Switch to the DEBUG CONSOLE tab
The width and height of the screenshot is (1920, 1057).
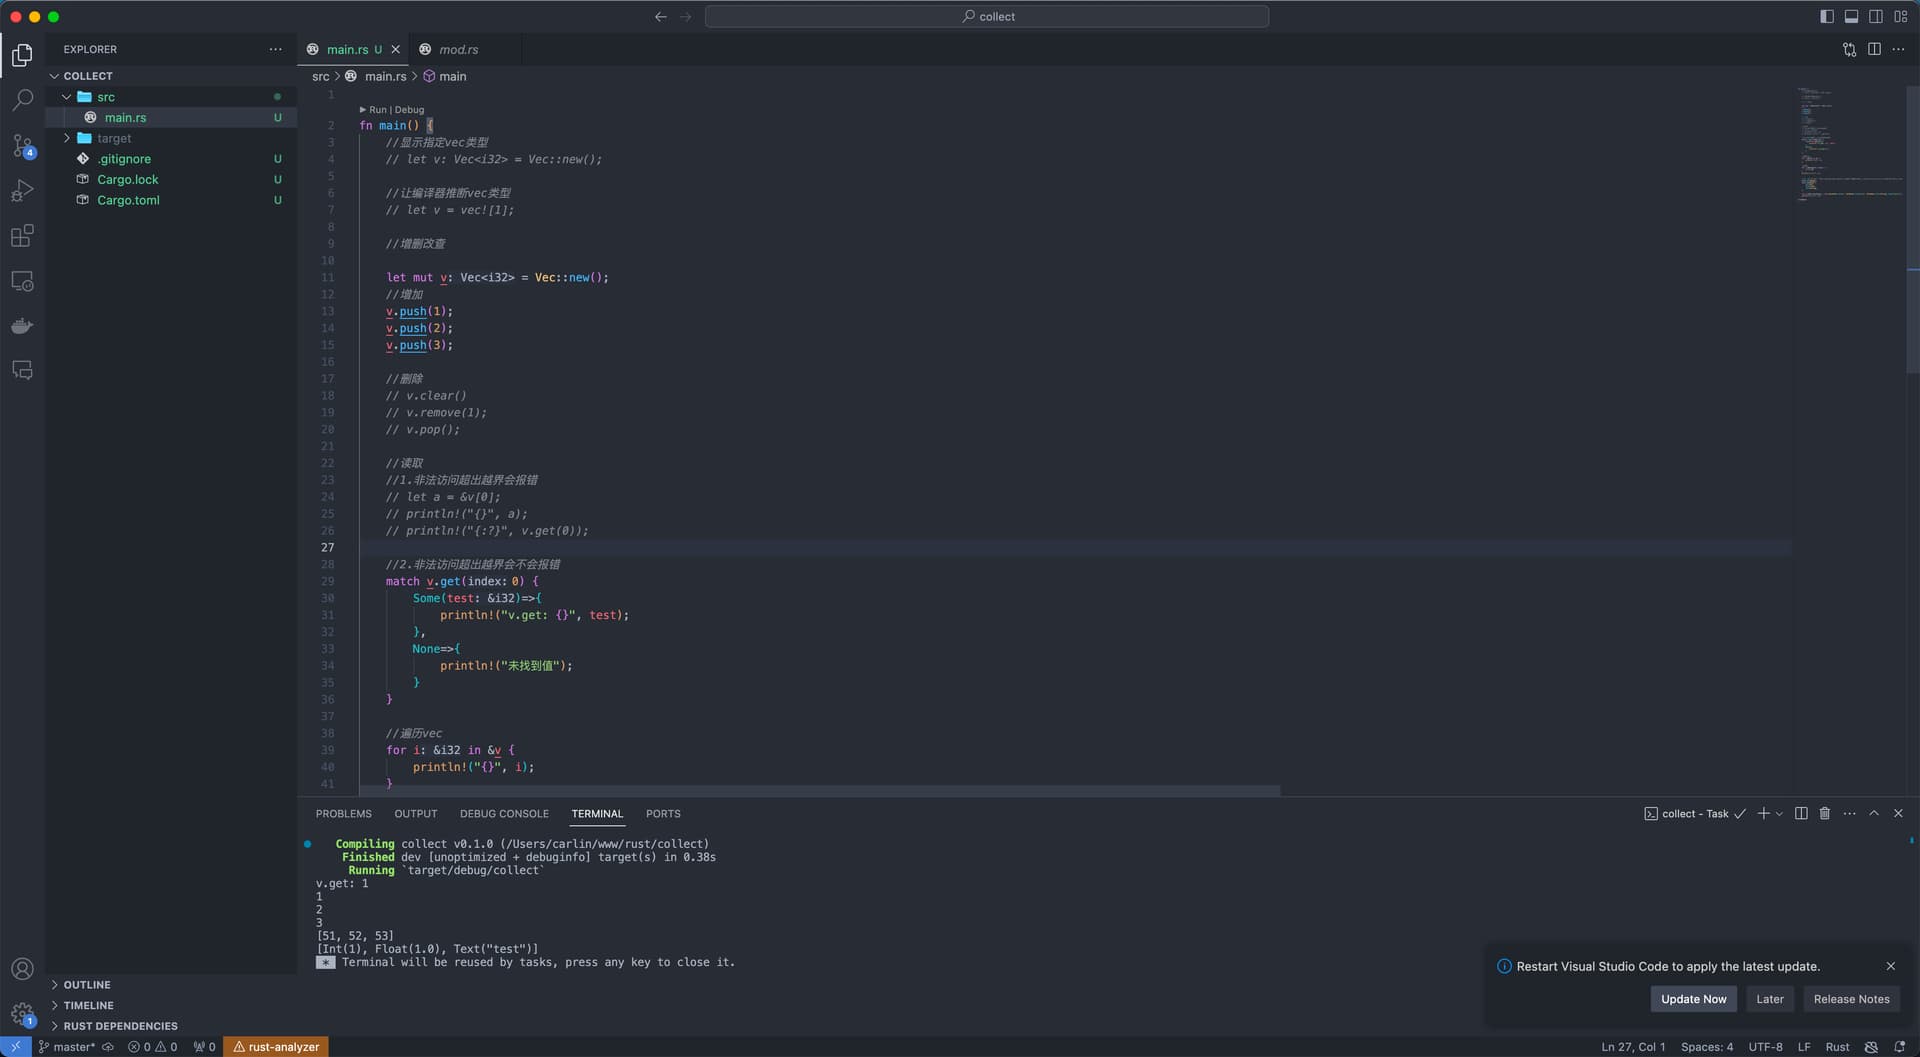pyautogui.click(x=504, y=814)
